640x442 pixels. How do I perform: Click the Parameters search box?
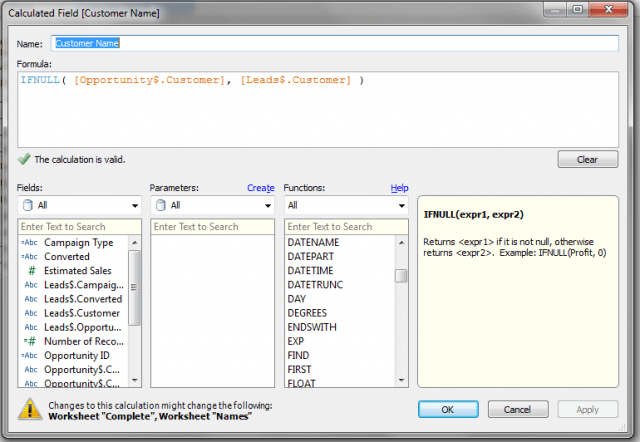point(213,227)
